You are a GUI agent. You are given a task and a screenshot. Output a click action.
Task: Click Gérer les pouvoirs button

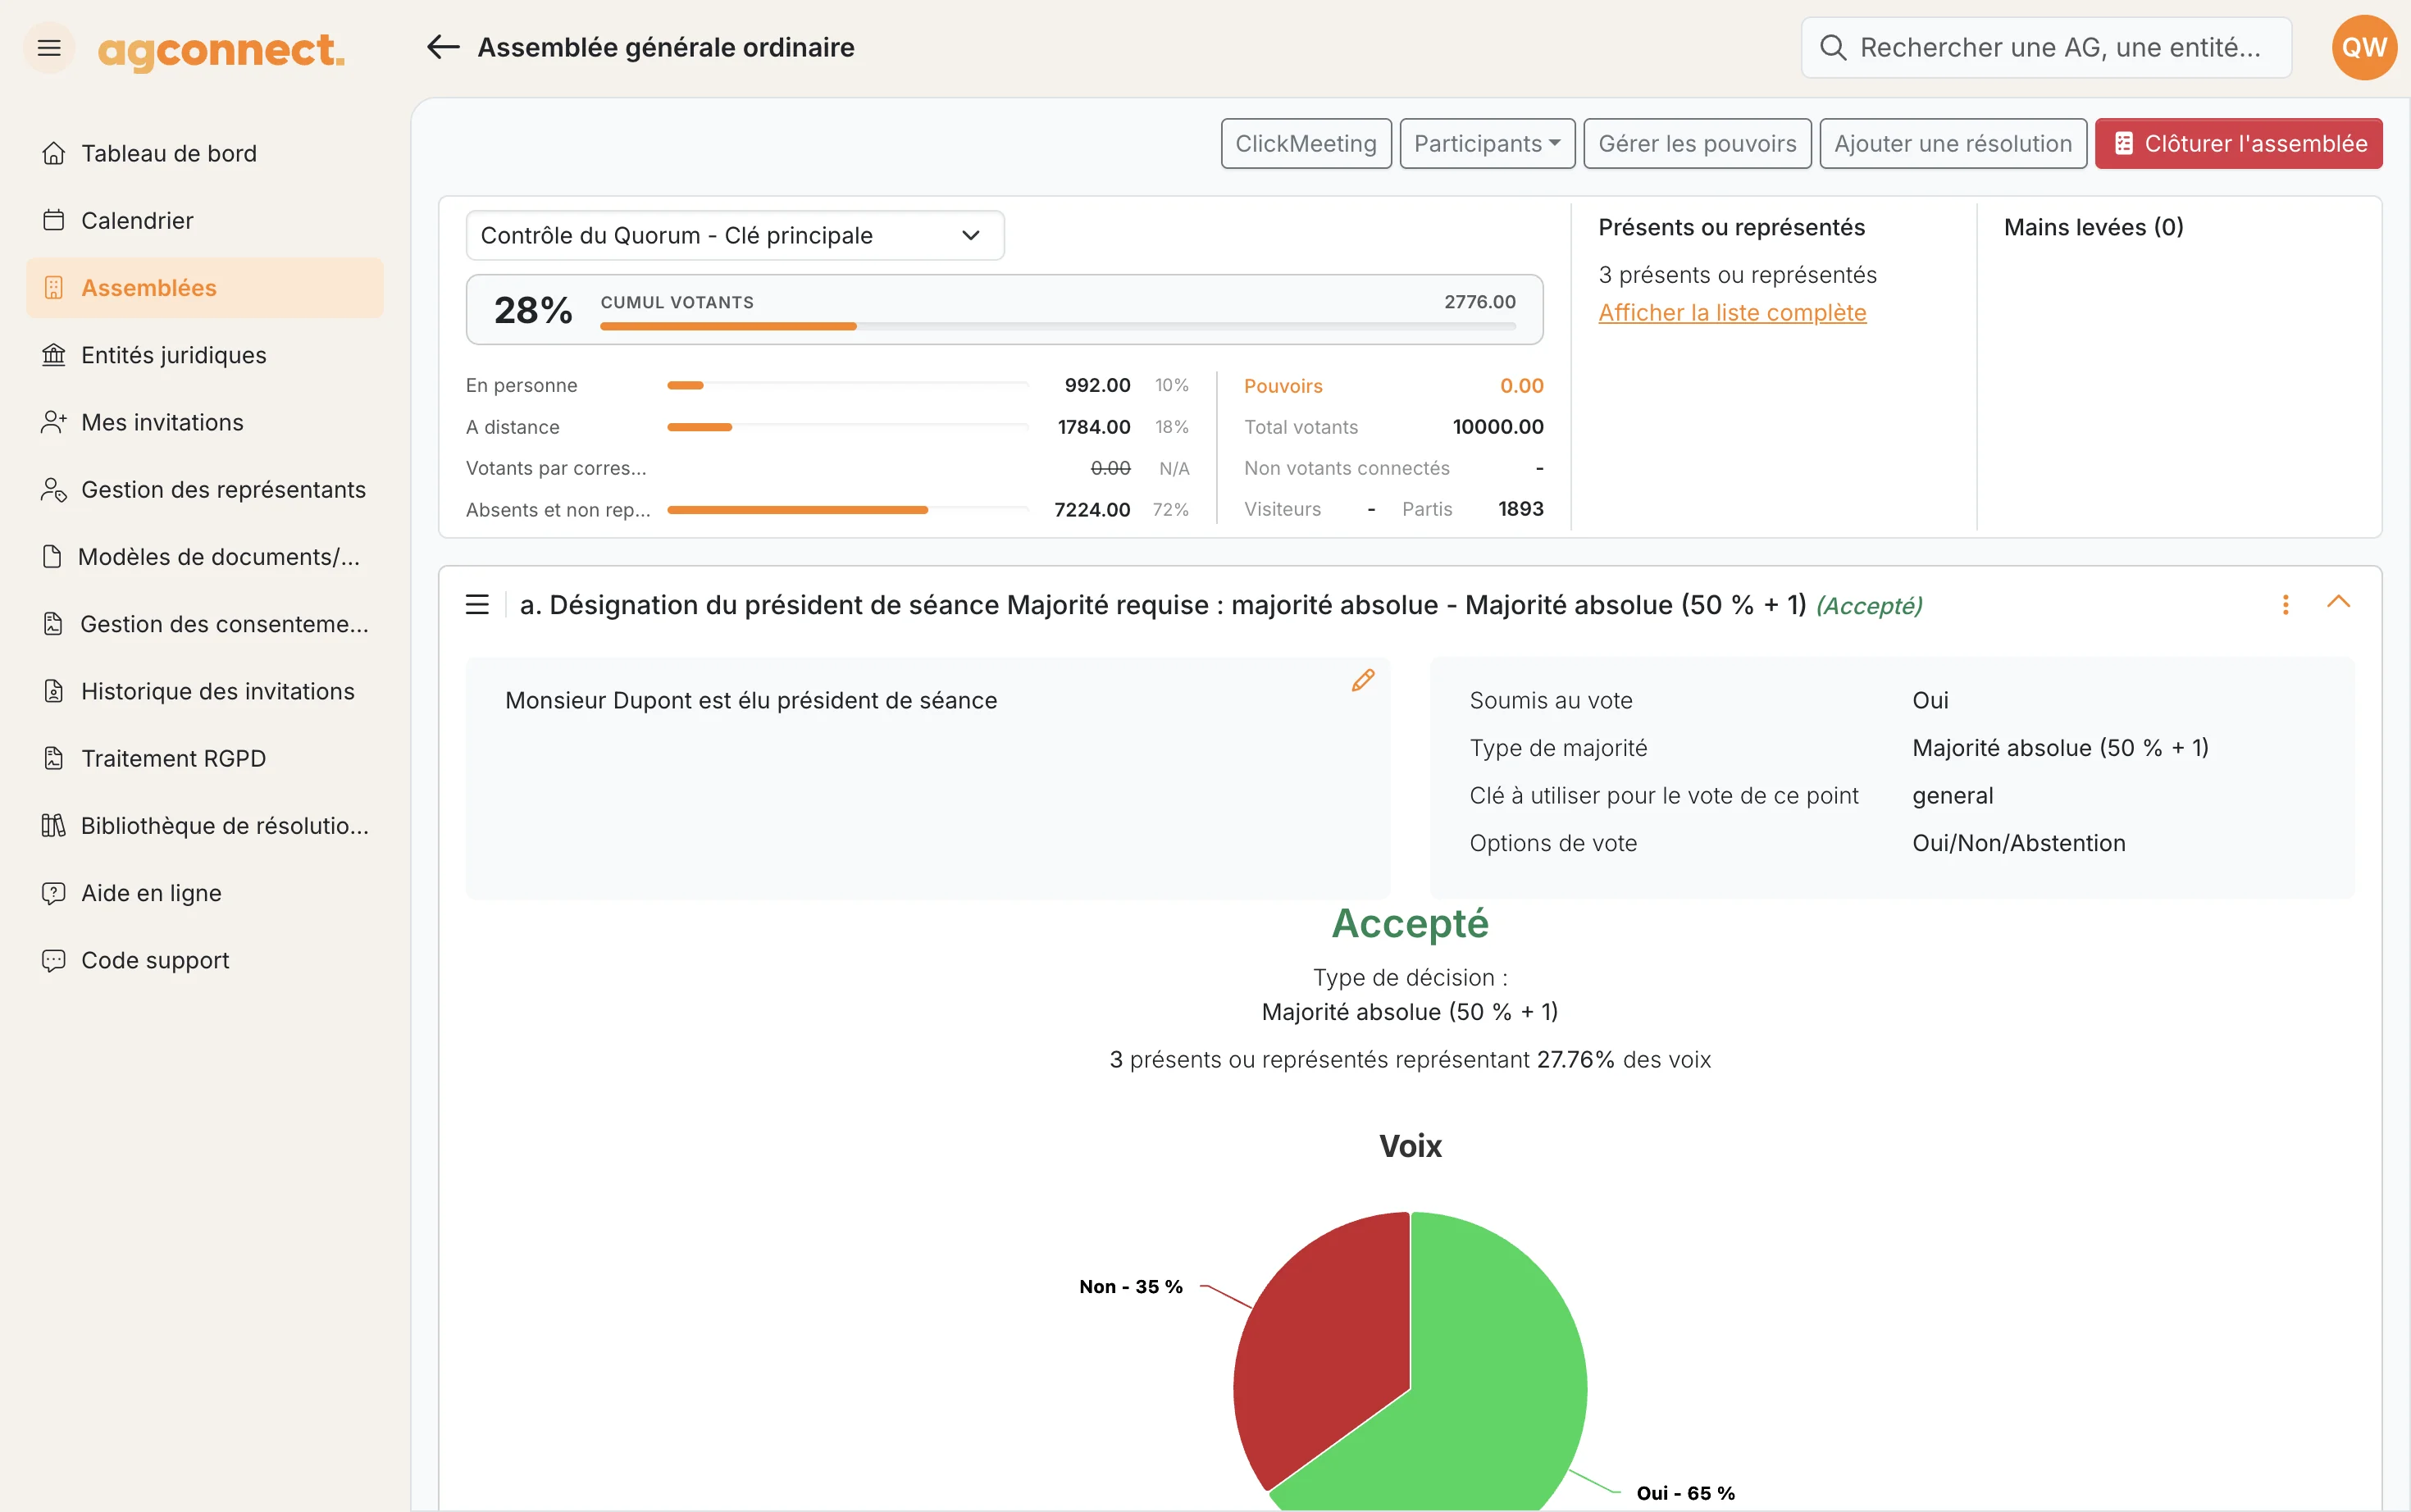1697,144
